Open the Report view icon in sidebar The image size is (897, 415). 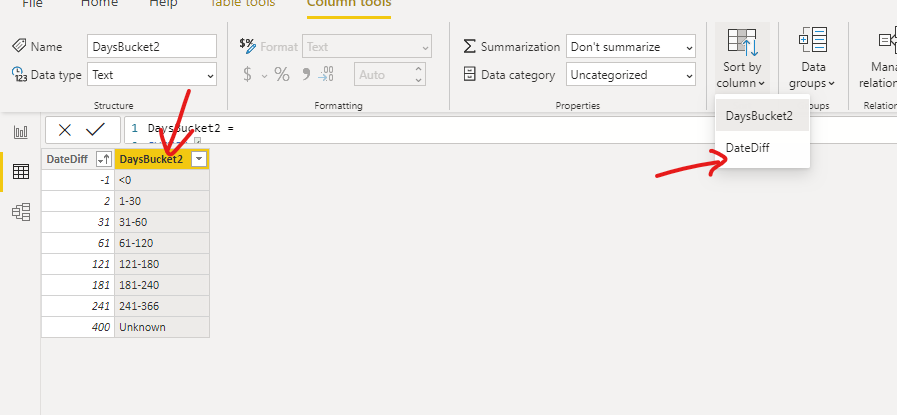[21, 132]
